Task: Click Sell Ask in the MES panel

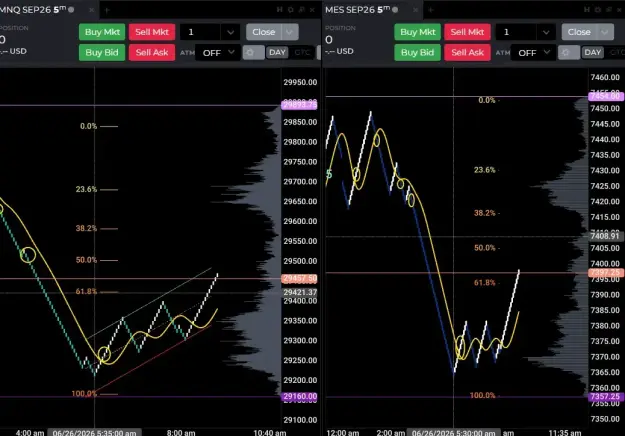Action: coord(467,52)
